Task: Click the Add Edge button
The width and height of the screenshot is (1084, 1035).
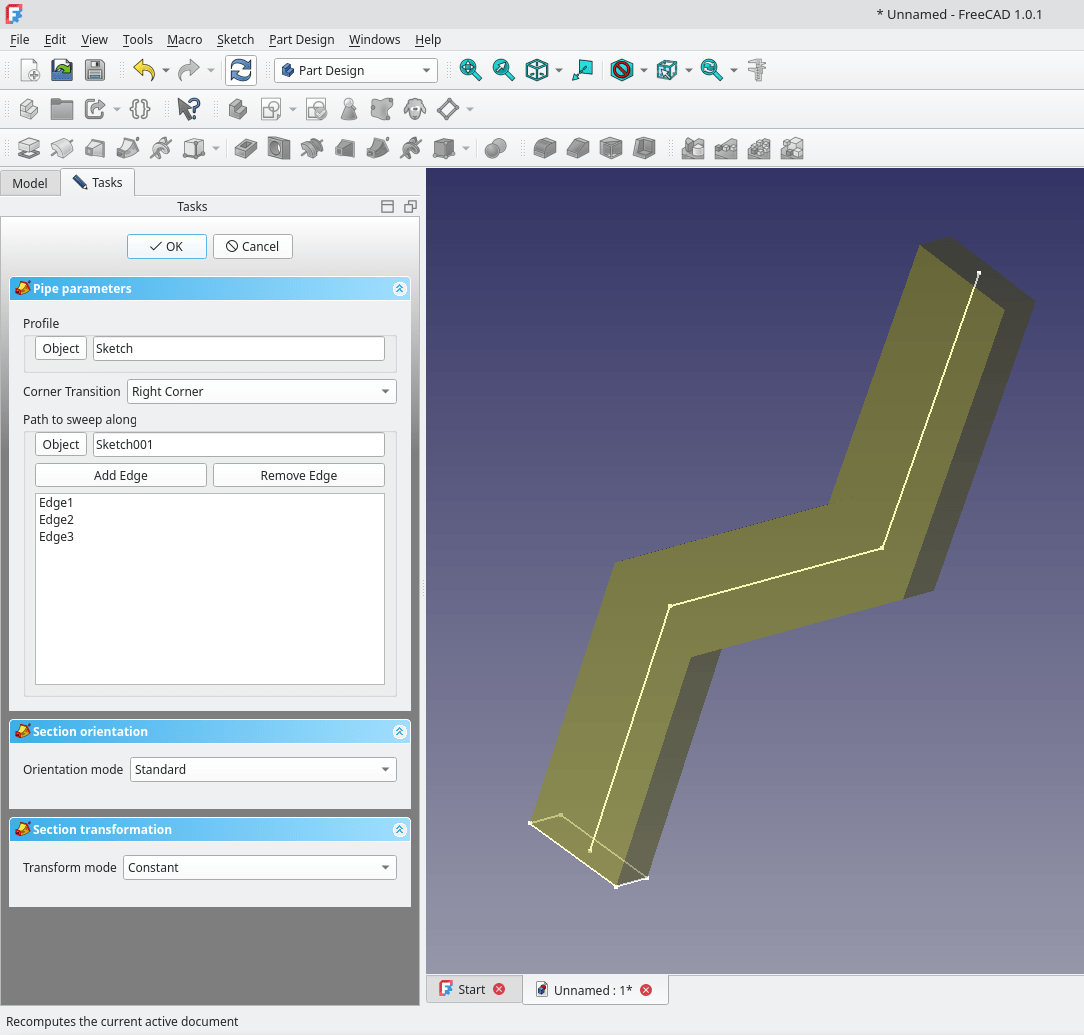Action: pos(120,474)
